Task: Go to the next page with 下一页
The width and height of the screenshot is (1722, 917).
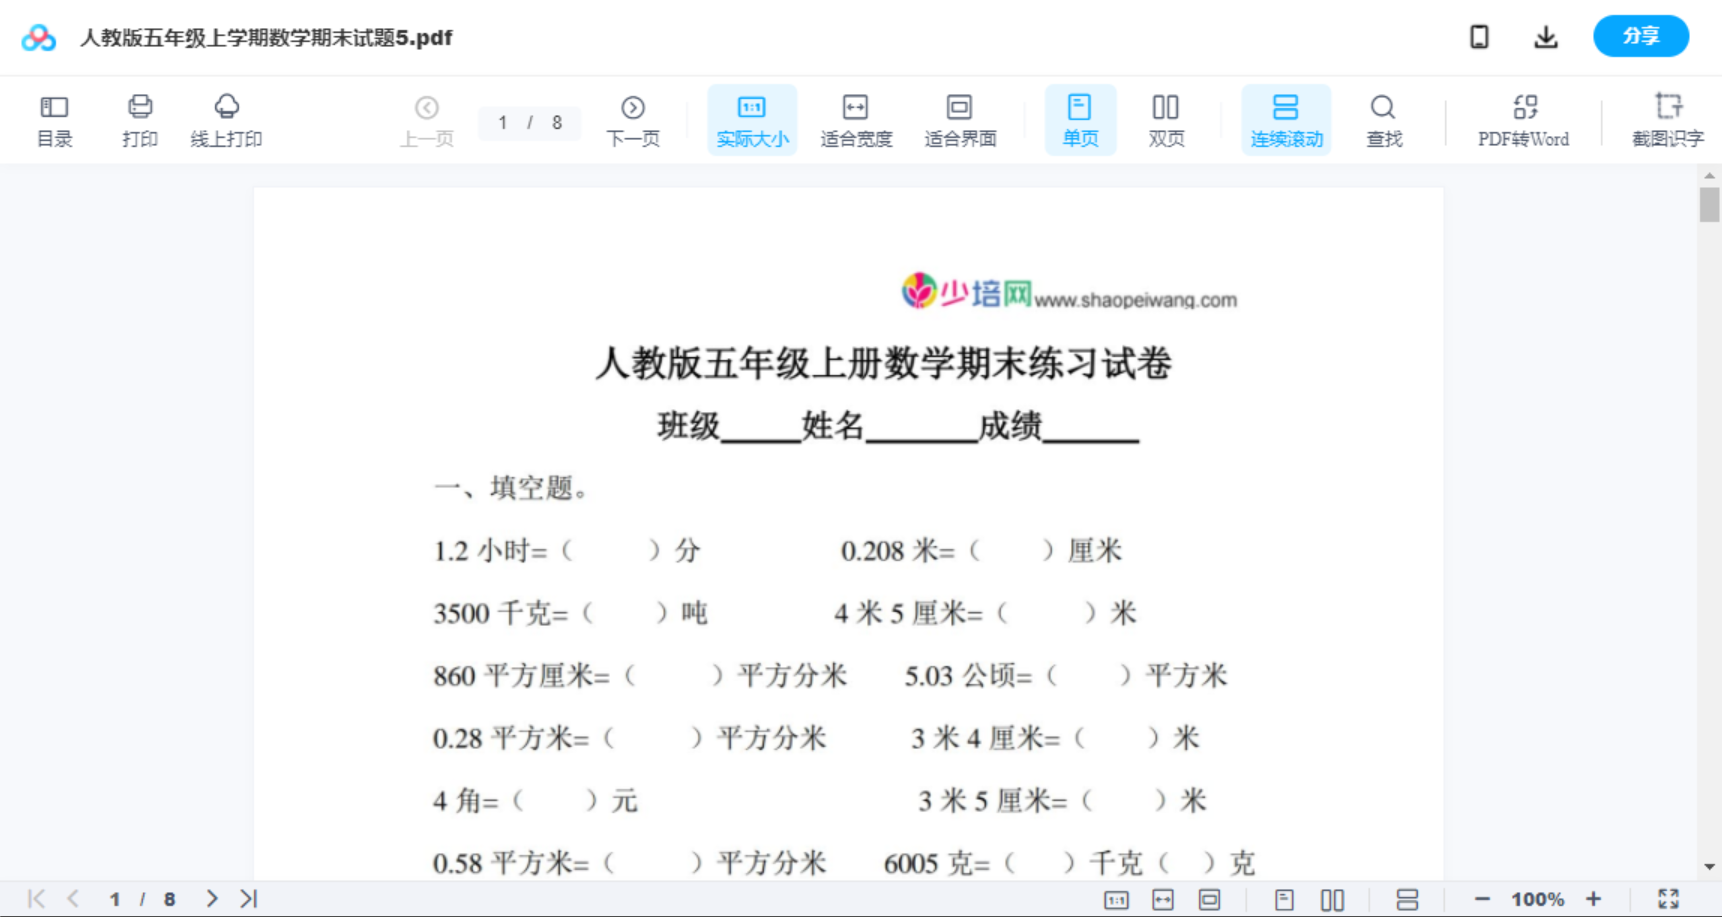Action: click(x=633, y=119)
